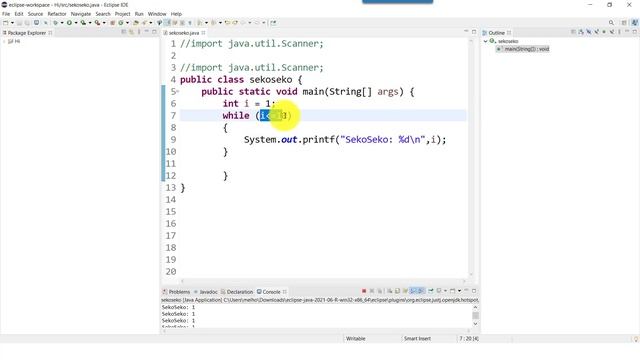Image resolution: width=640 pixels, height=360 pixels.
Task: Click red Terminate button in Console
Action: click(x=364, y=291)
